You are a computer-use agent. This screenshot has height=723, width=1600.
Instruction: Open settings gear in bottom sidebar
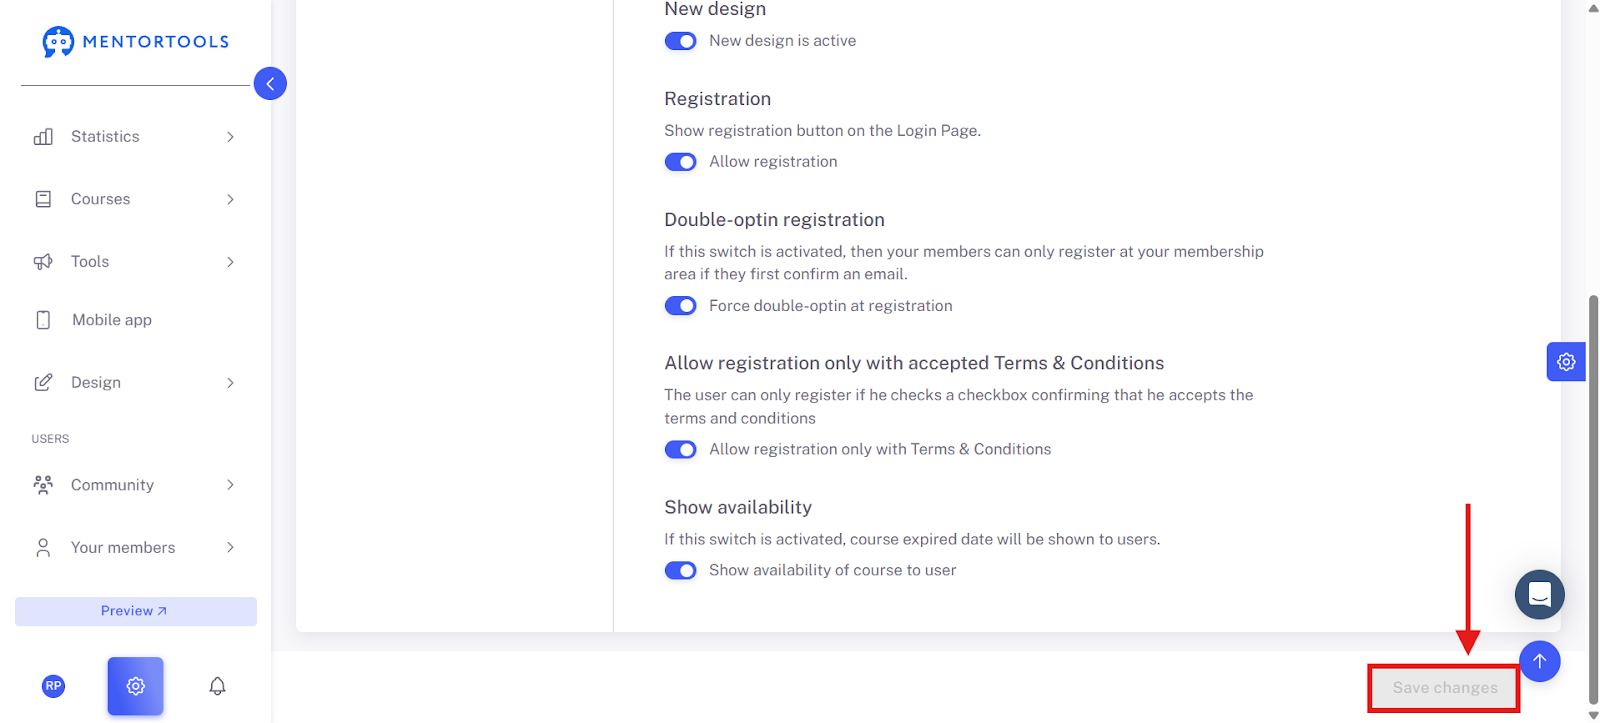point(136,686)
